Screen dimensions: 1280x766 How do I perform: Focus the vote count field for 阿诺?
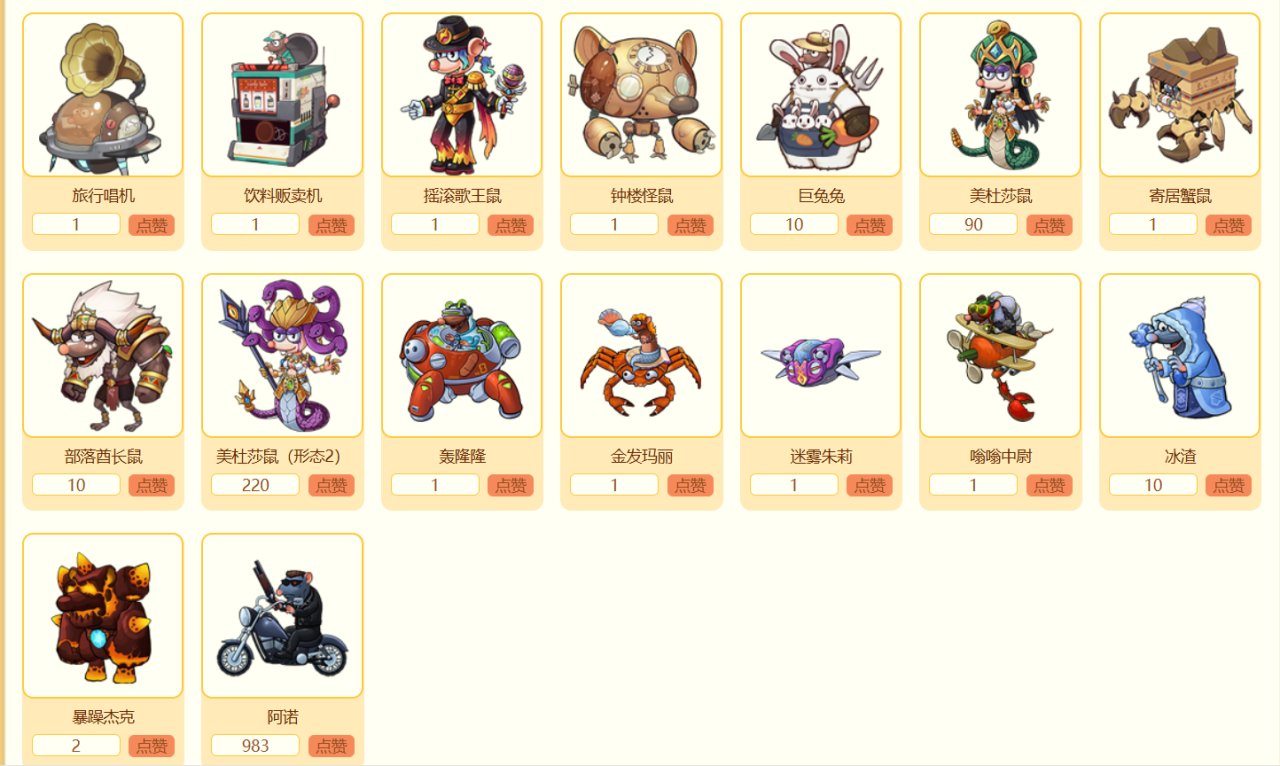pyautogui.click(x=255, y=746)
